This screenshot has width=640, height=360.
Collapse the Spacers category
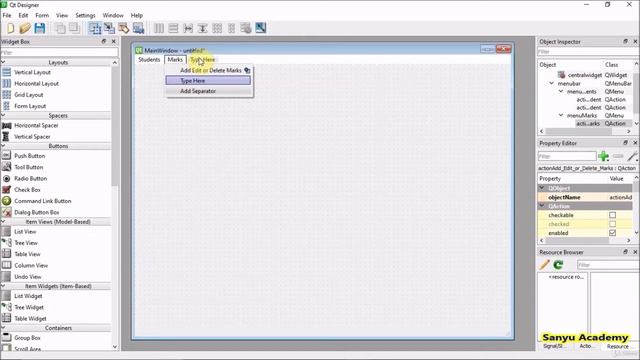click(3, 116)
